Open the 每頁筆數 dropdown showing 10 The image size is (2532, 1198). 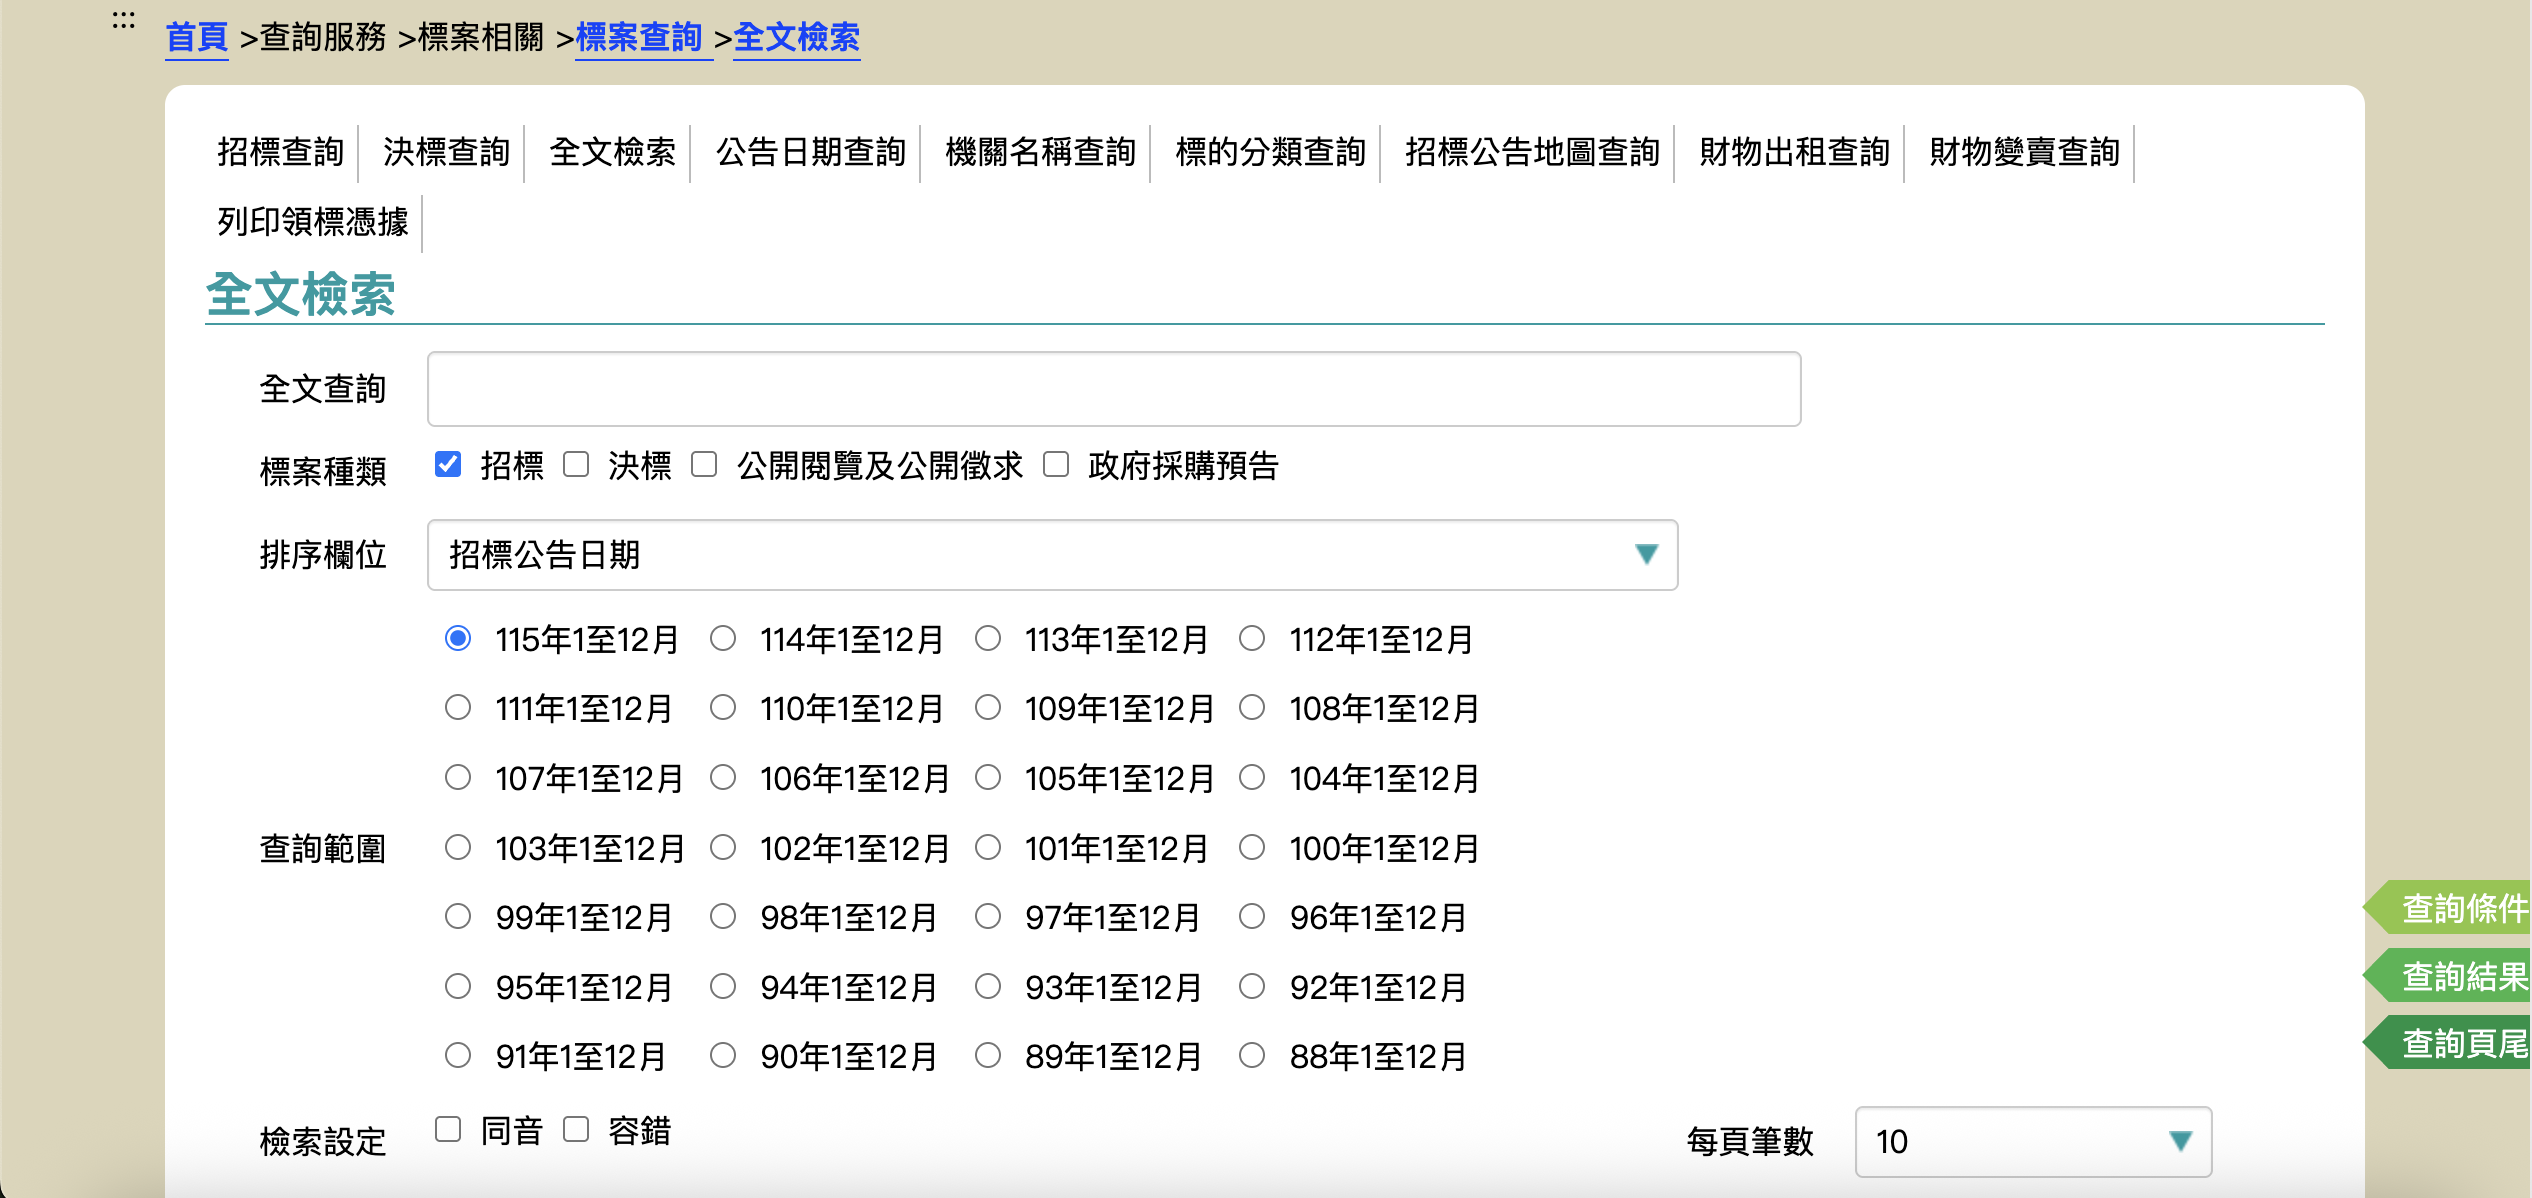tap(2033, 1141)
